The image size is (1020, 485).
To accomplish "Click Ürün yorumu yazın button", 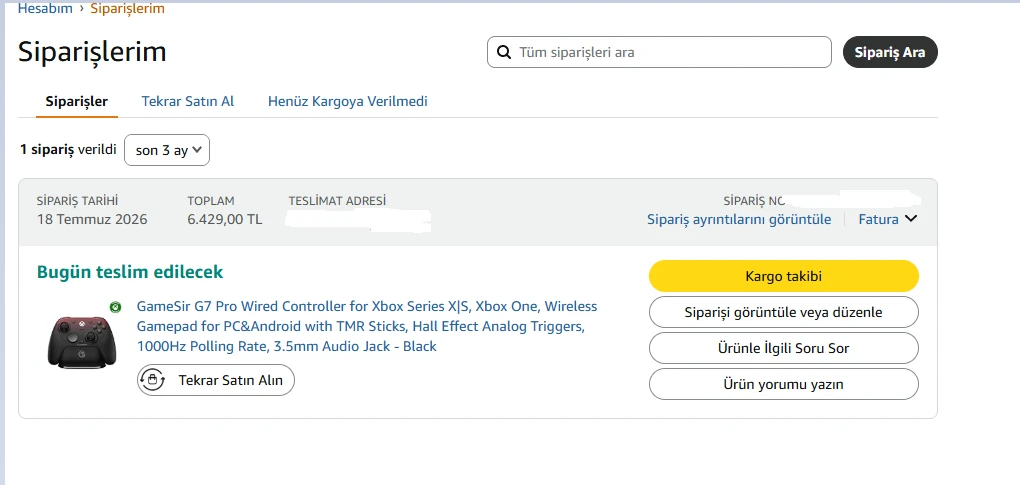I will tap(784, 384).
